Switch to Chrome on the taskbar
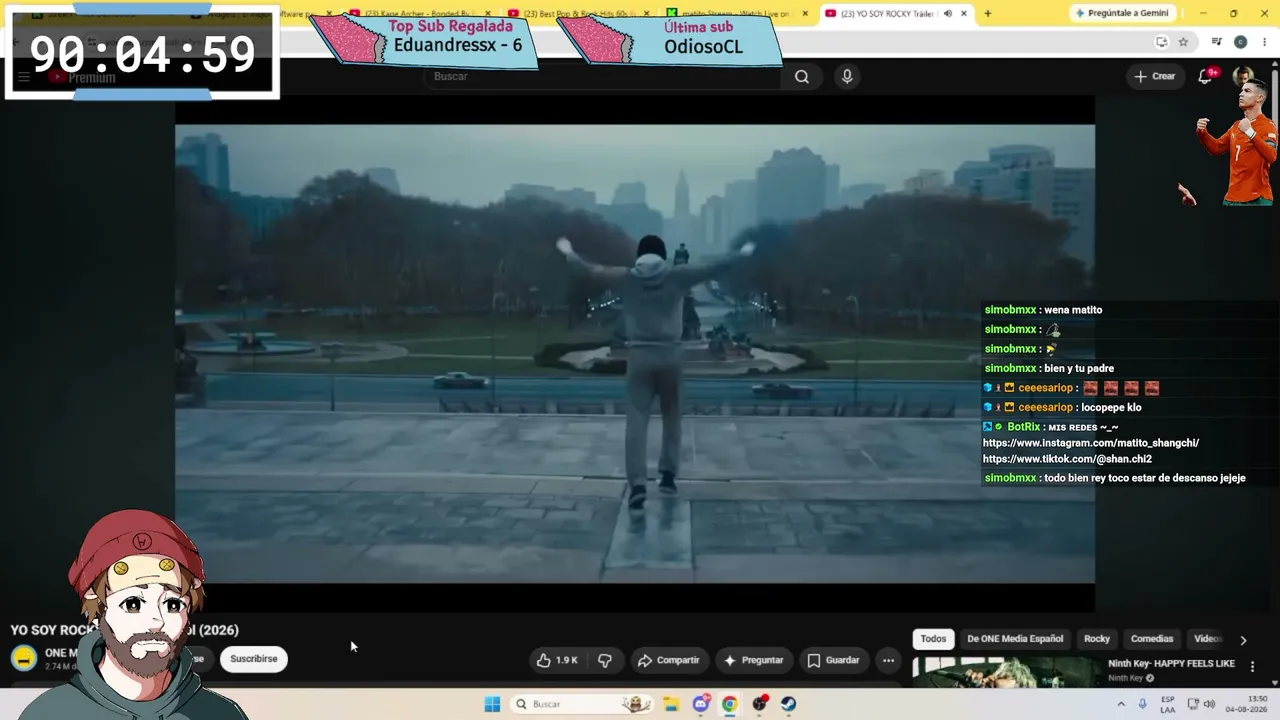This screenshot has height=720, width=1280. coord(730,704)
